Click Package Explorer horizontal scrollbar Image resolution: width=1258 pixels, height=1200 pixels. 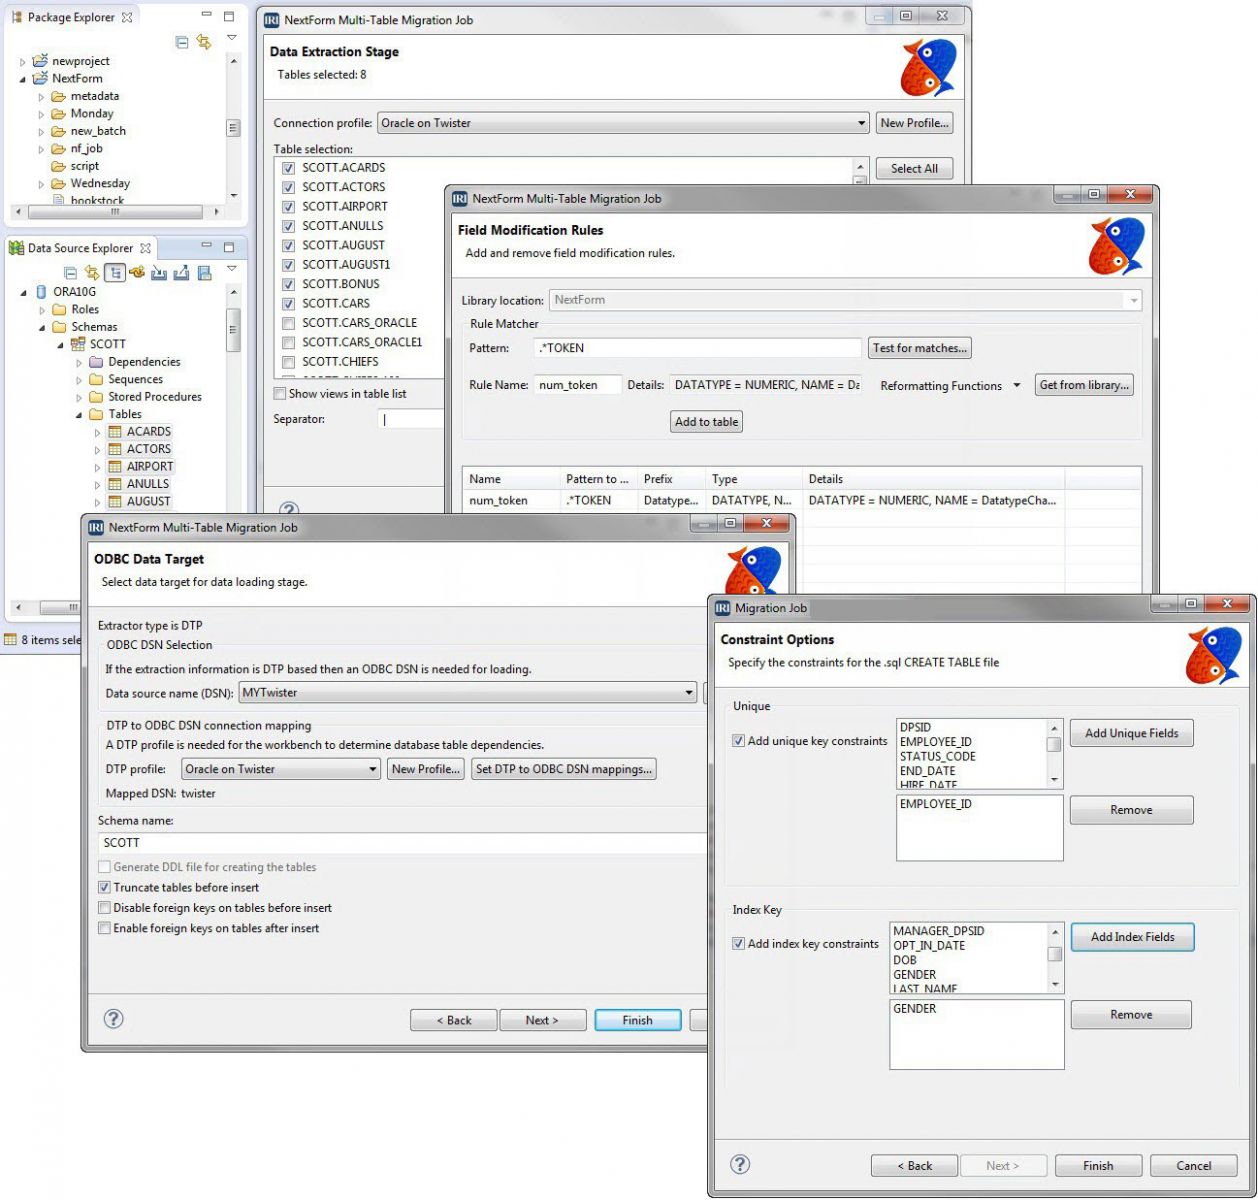[x=115, y=212]
